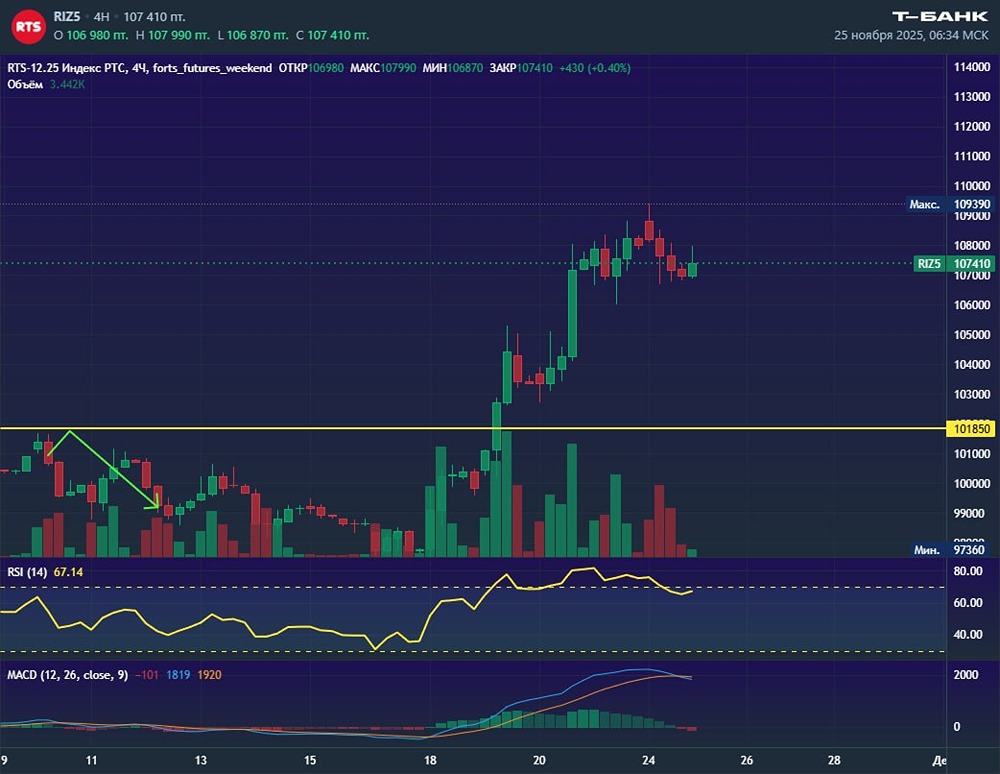Click the ОТКР 106980 value in chart legend
The image size is (1000, 774).
(x=312, y=68)
